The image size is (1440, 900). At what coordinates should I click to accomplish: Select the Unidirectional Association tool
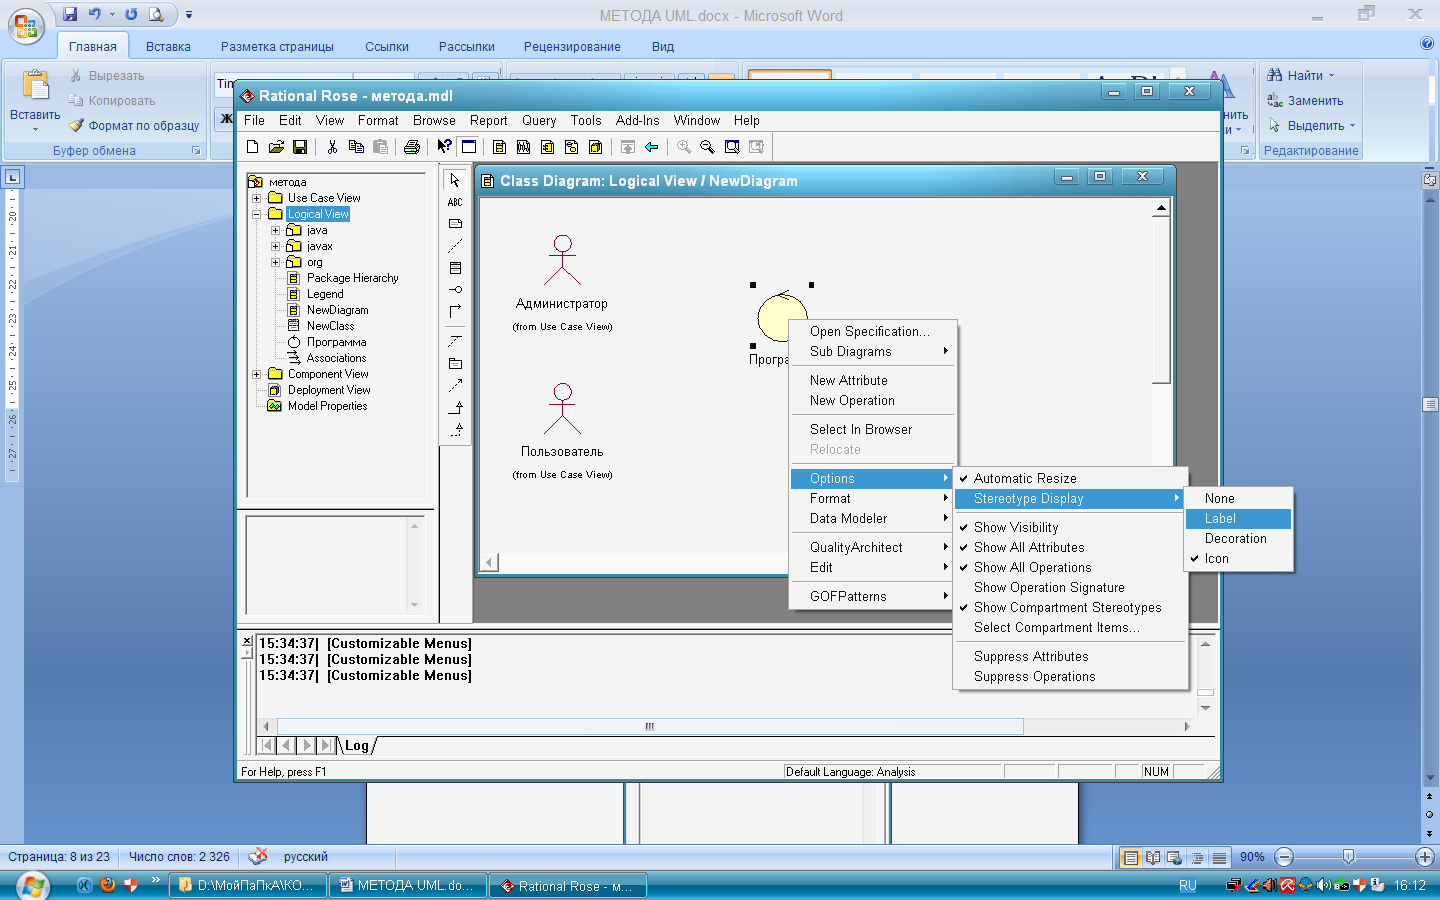coord(455,311)
